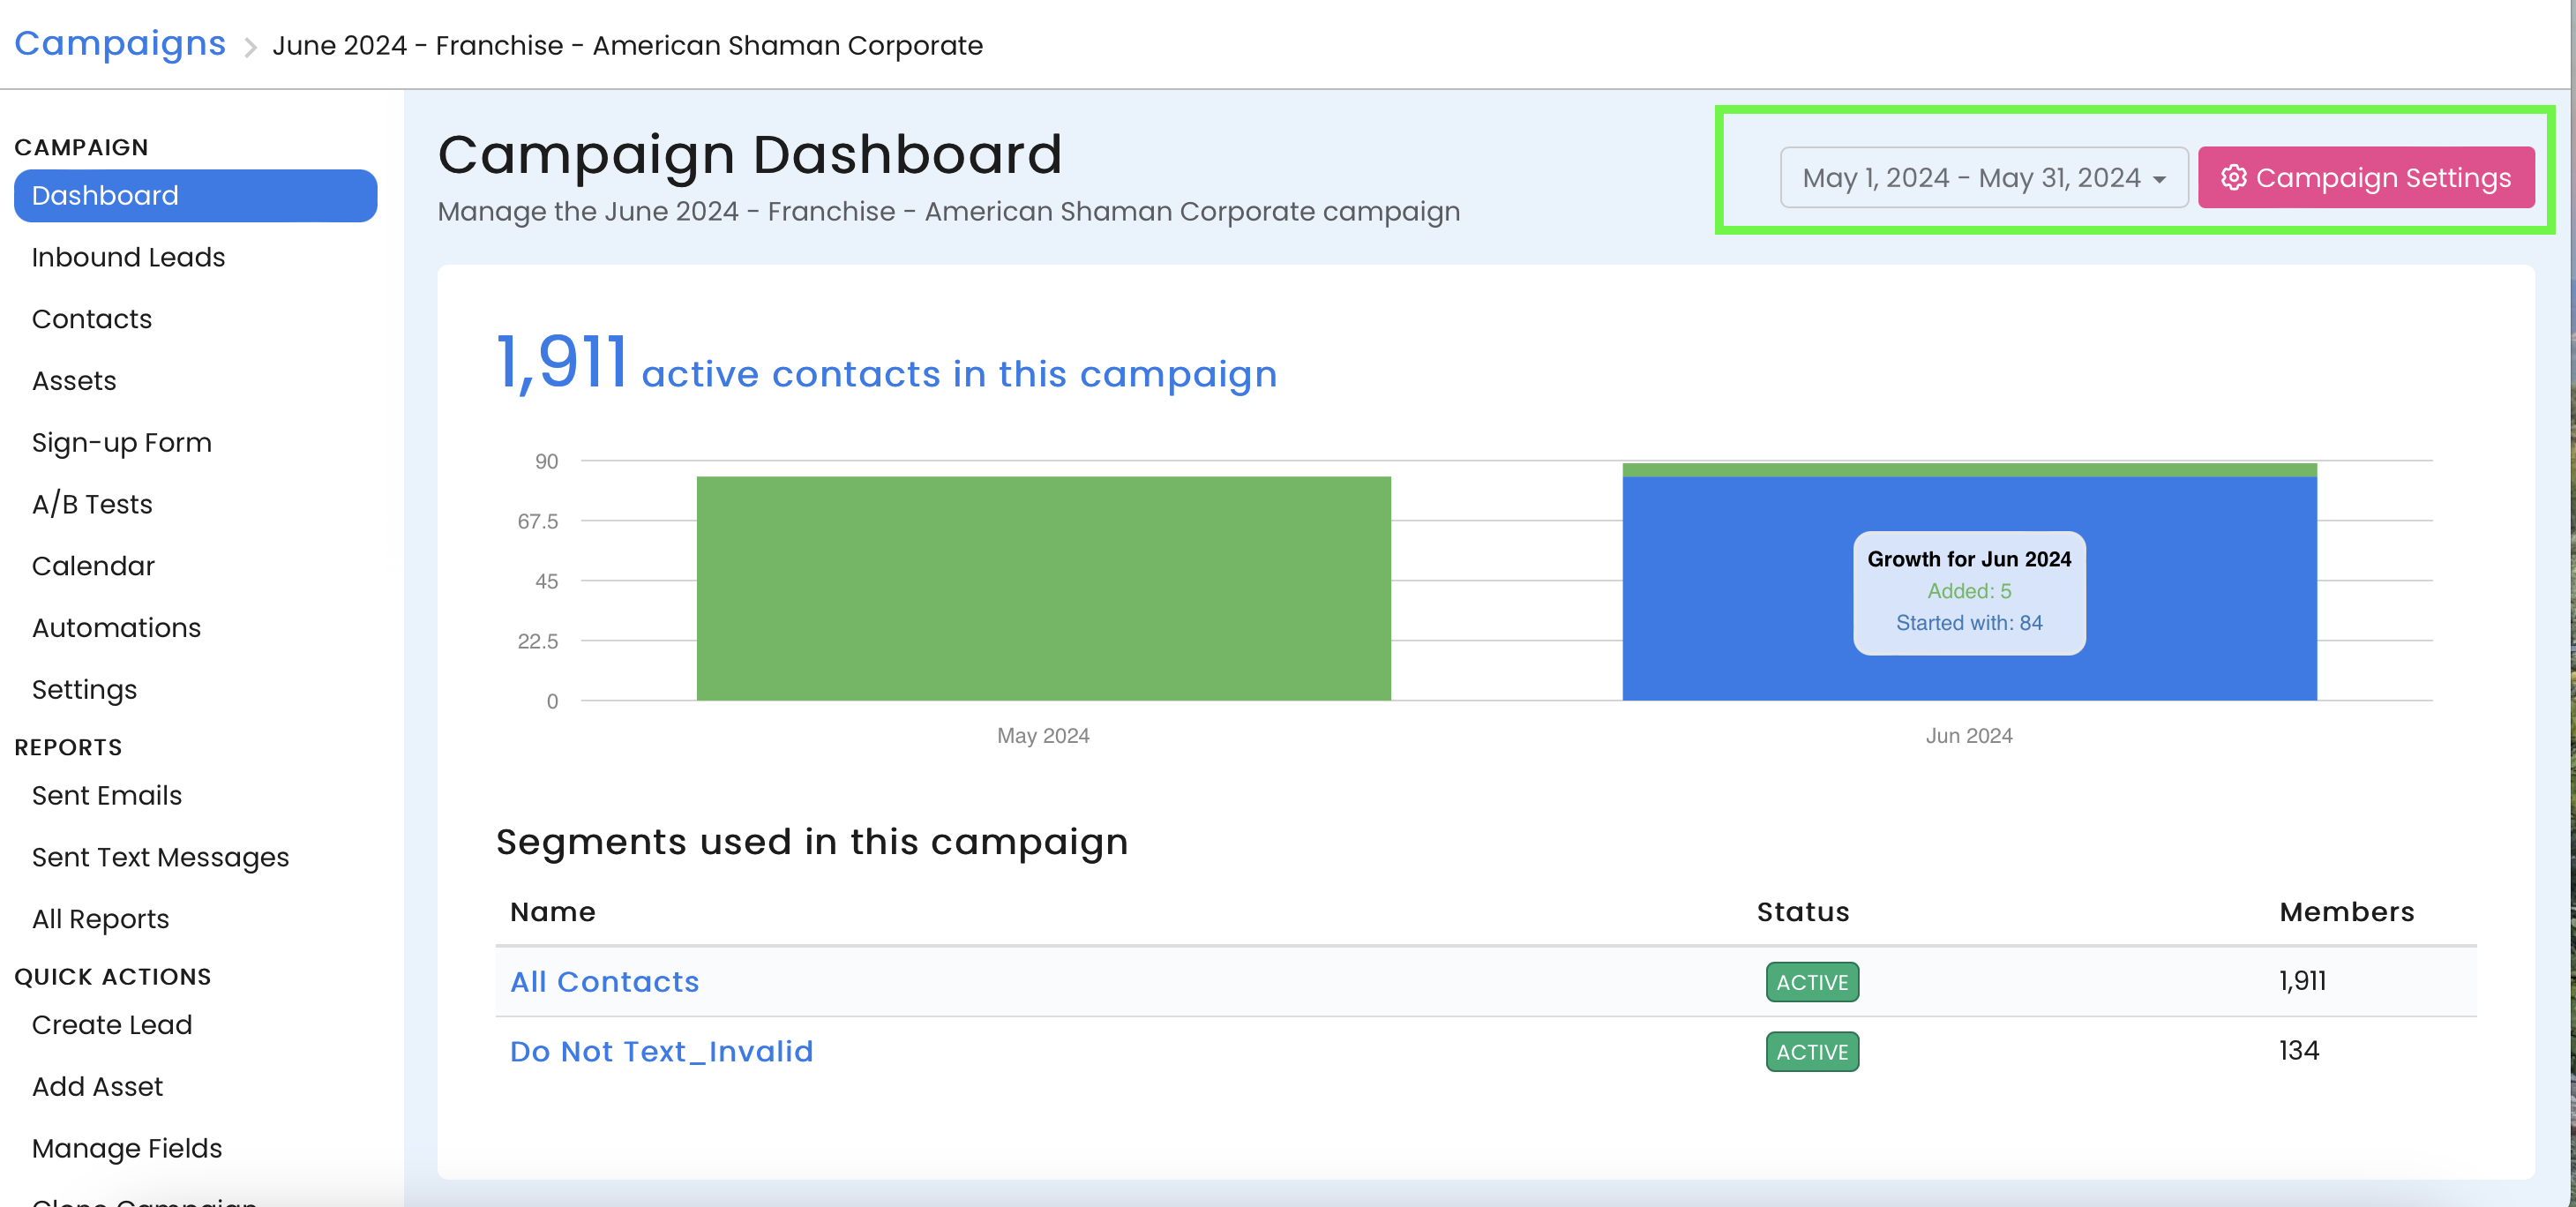This screenshot has width=2576, height=1207.
Task: Open A/B Tests from the sidebar
Action: point(92,504)
